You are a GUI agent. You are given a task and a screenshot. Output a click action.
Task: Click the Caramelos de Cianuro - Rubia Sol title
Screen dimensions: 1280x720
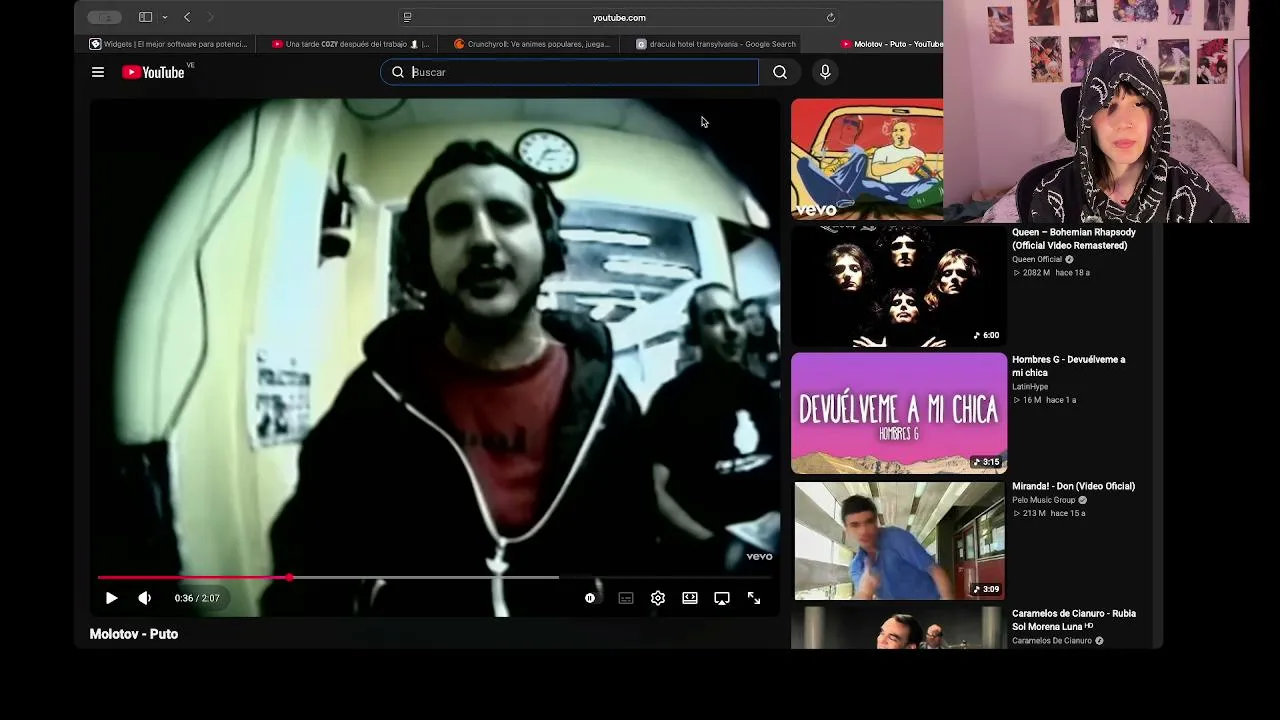click(1074, 620)
